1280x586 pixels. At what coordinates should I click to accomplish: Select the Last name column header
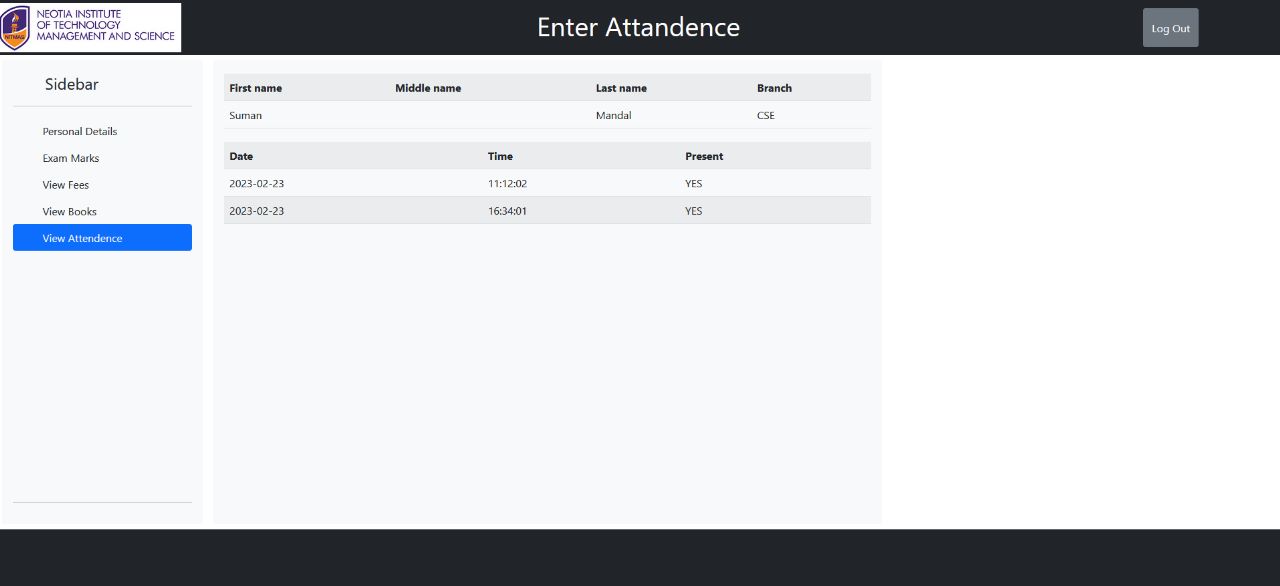(x=621, y=88)
